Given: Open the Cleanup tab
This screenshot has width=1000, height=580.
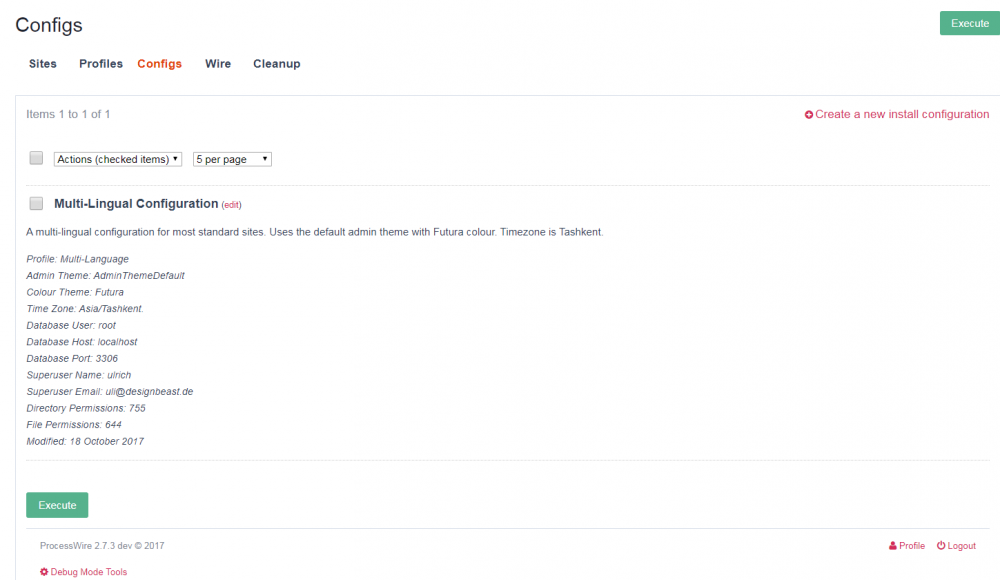Looking at the screenshot, I should tap(276, 63).
